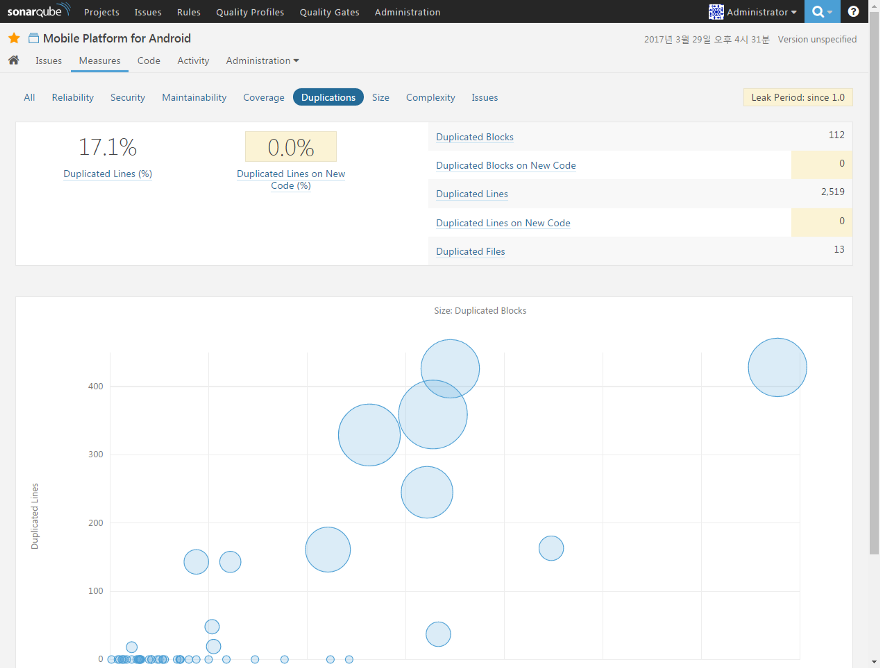Open the help question mark icon
The width and height of the screenshot is (880, 668).
click(x=853, y=11)
